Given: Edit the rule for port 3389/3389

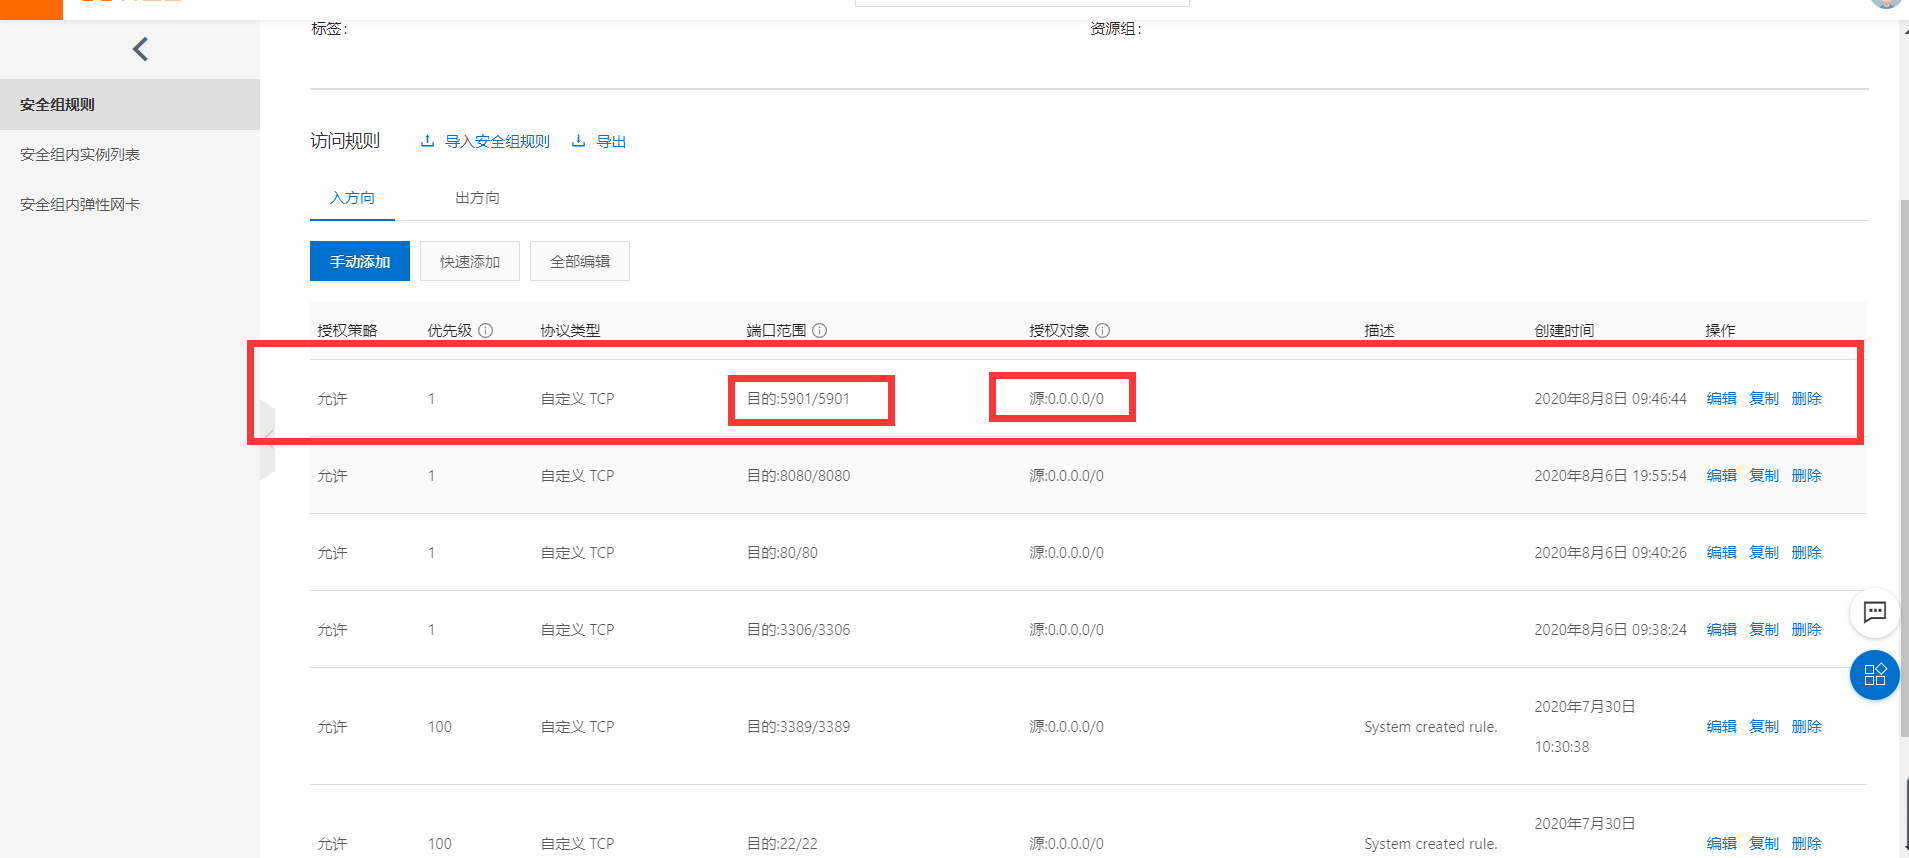Looking at the screenshot, I should [x=1721, y=727].
